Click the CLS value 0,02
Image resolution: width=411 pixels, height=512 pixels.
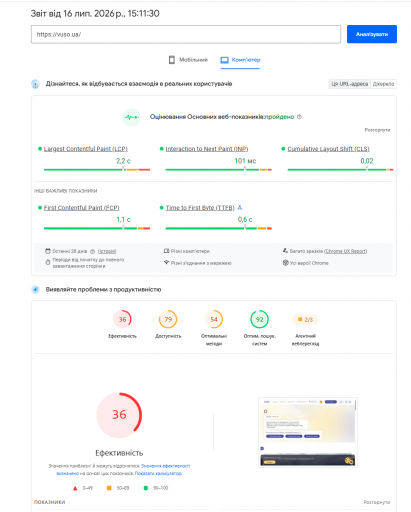(x=367, y=161)
